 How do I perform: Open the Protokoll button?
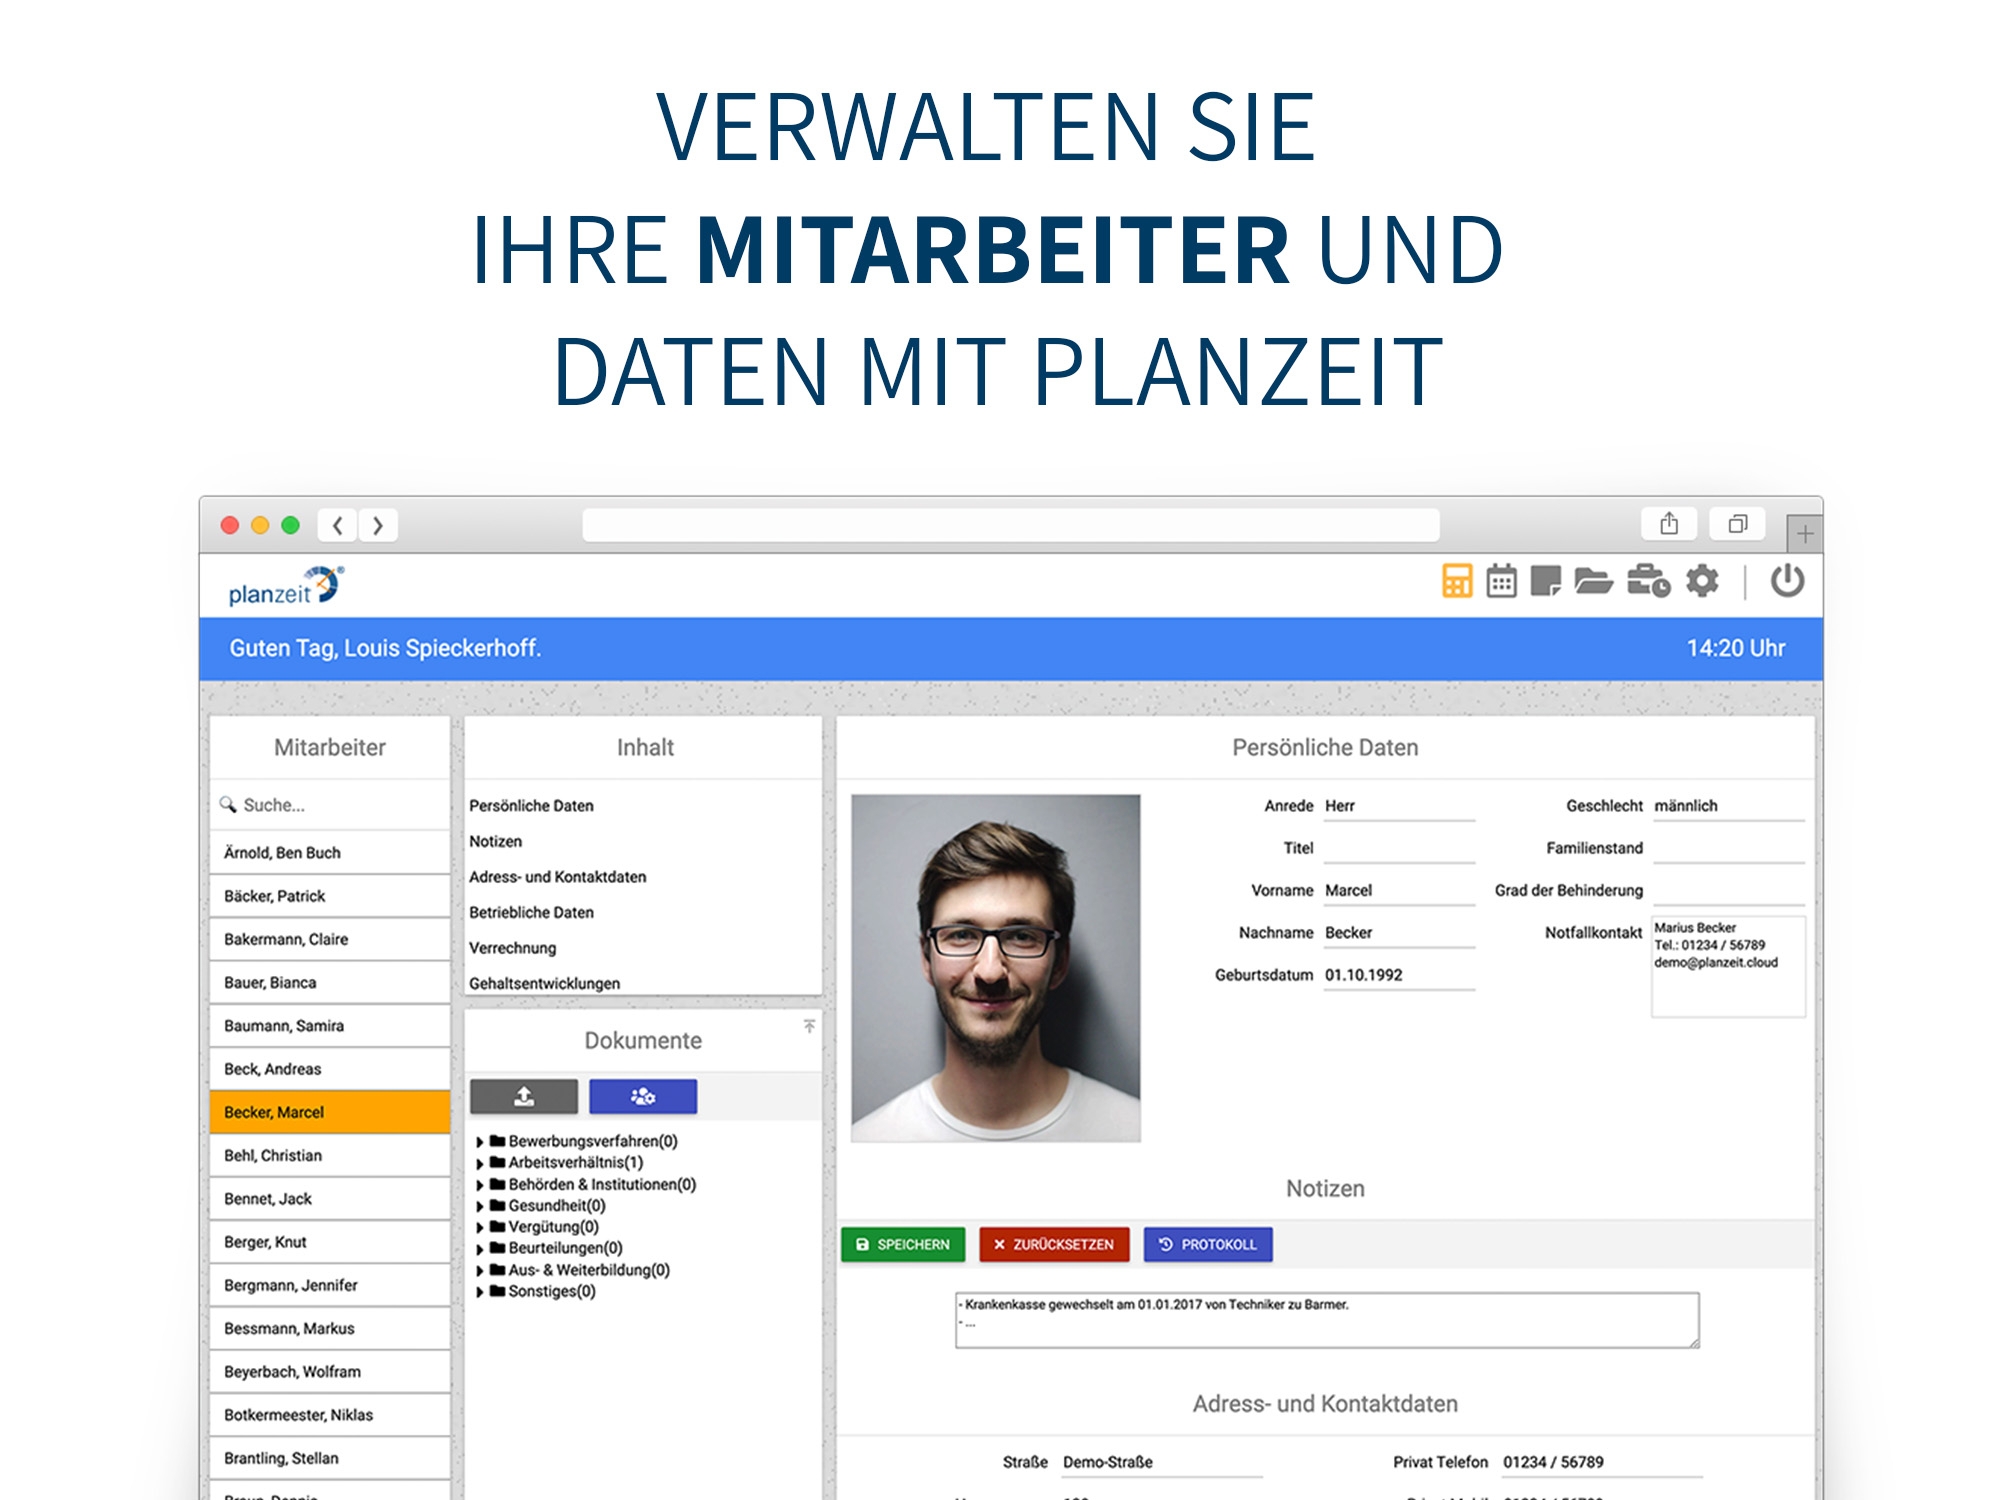point(1208,1245)
